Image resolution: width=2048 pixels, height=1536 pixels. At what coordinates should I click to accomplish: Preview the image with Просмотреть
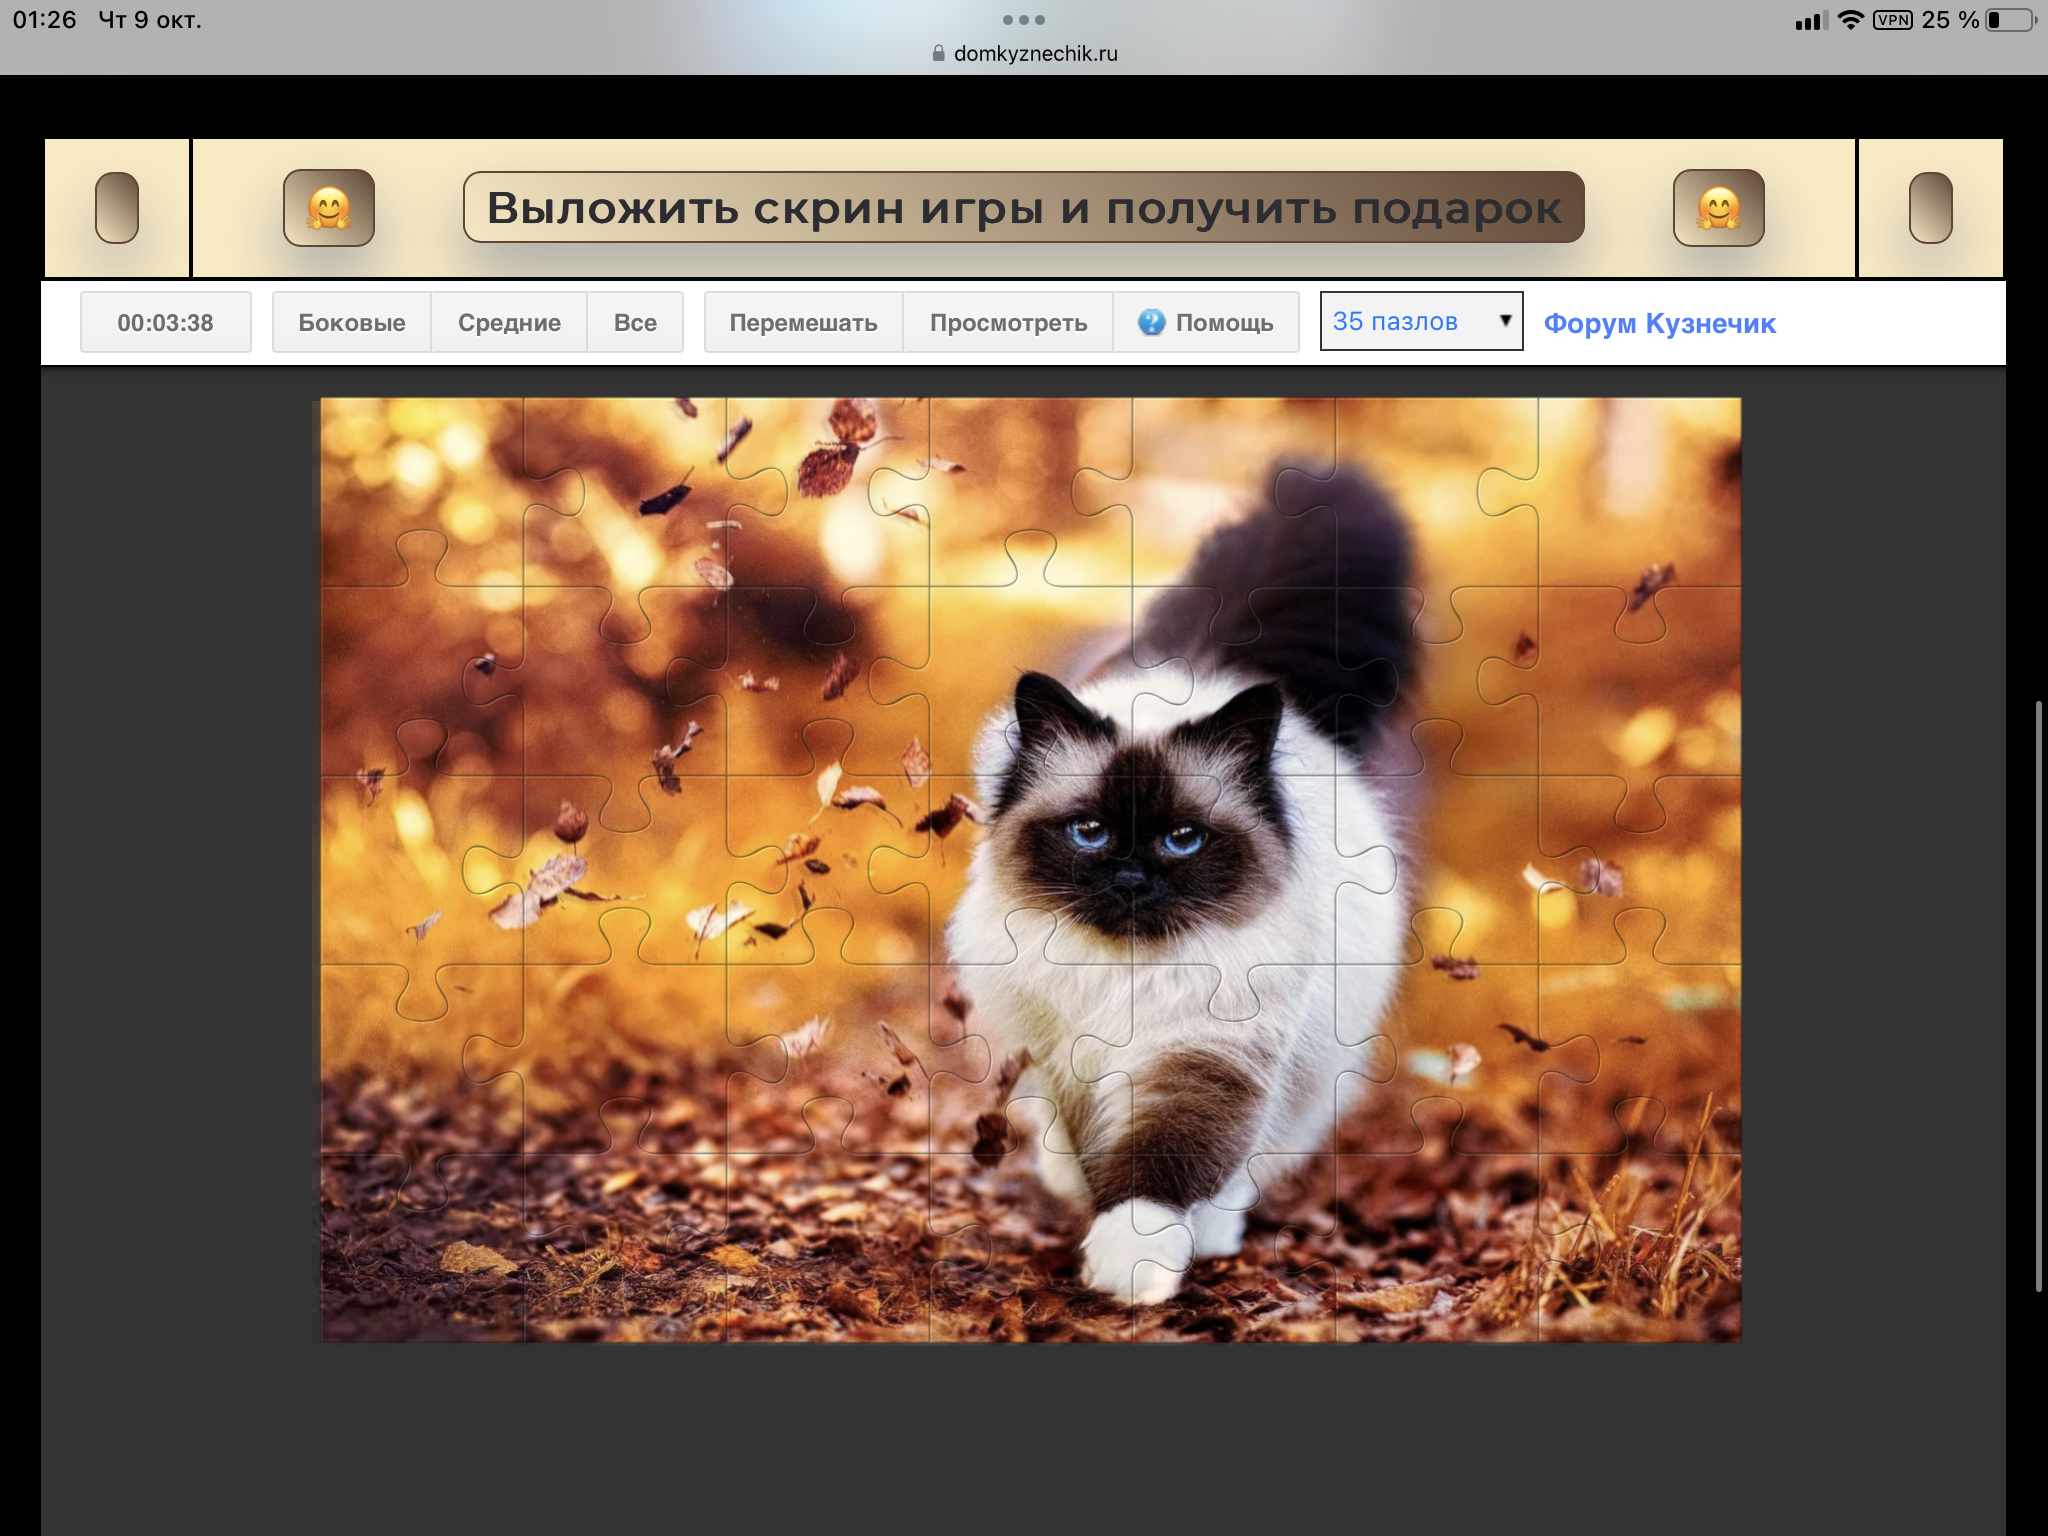pyautogui.click(x=1008, y=322)
